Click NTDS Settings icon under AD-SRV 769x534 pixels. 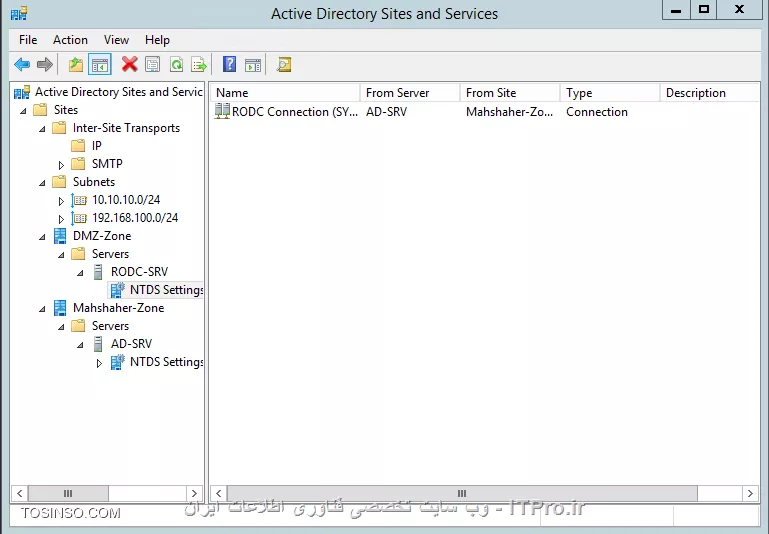point(117,362)
